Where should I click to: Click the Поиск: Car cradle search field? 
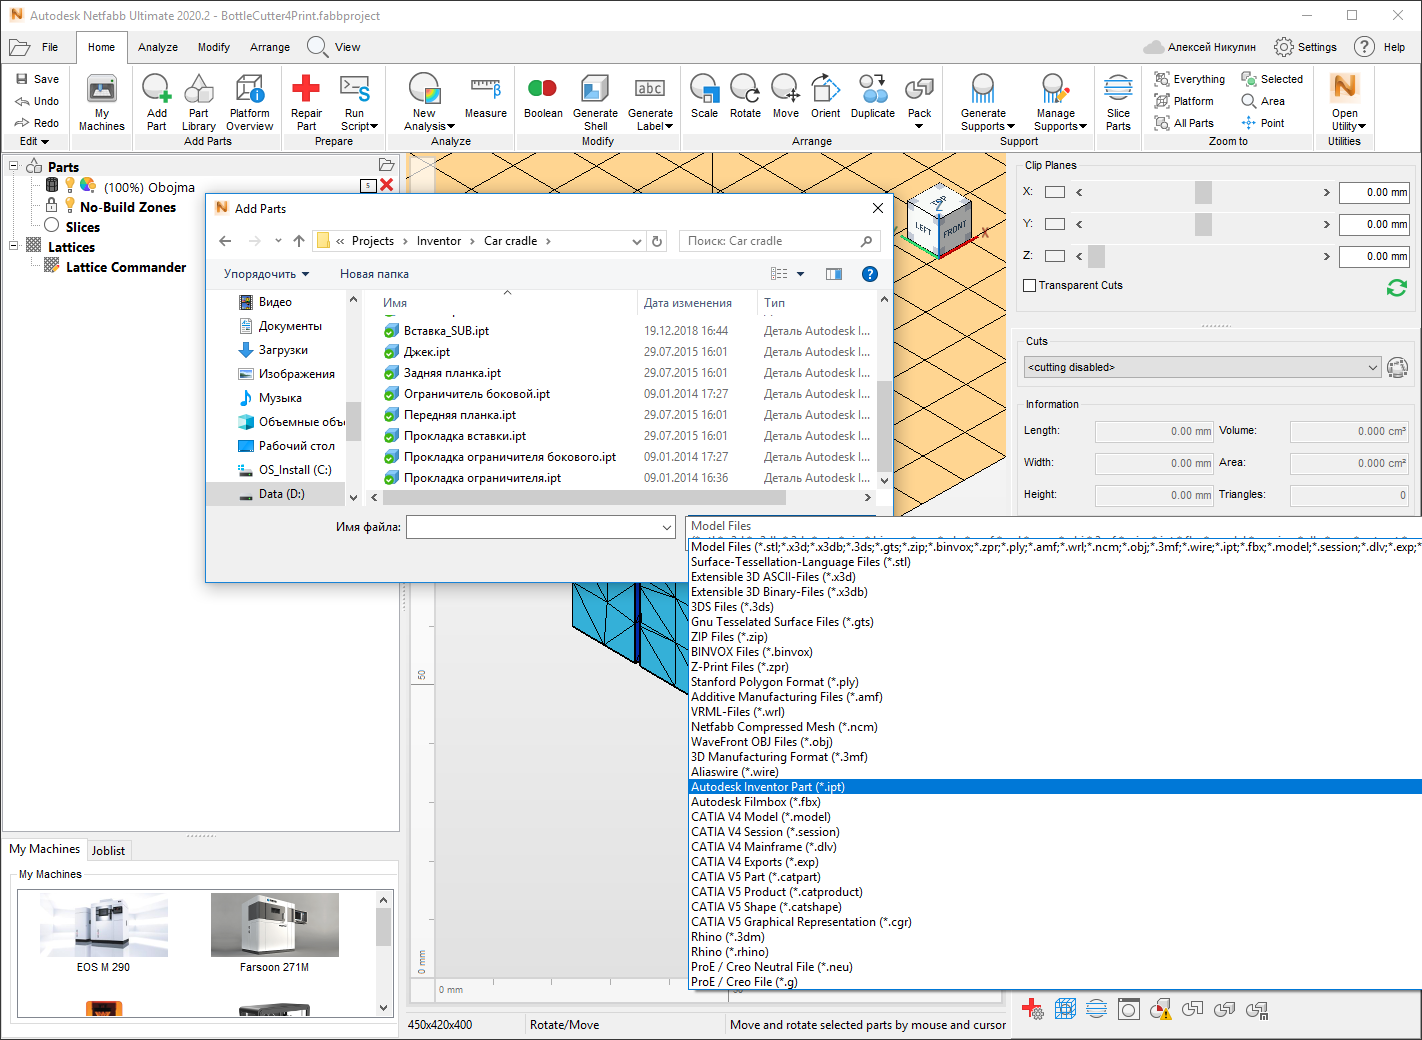click(x=780, y=241)
